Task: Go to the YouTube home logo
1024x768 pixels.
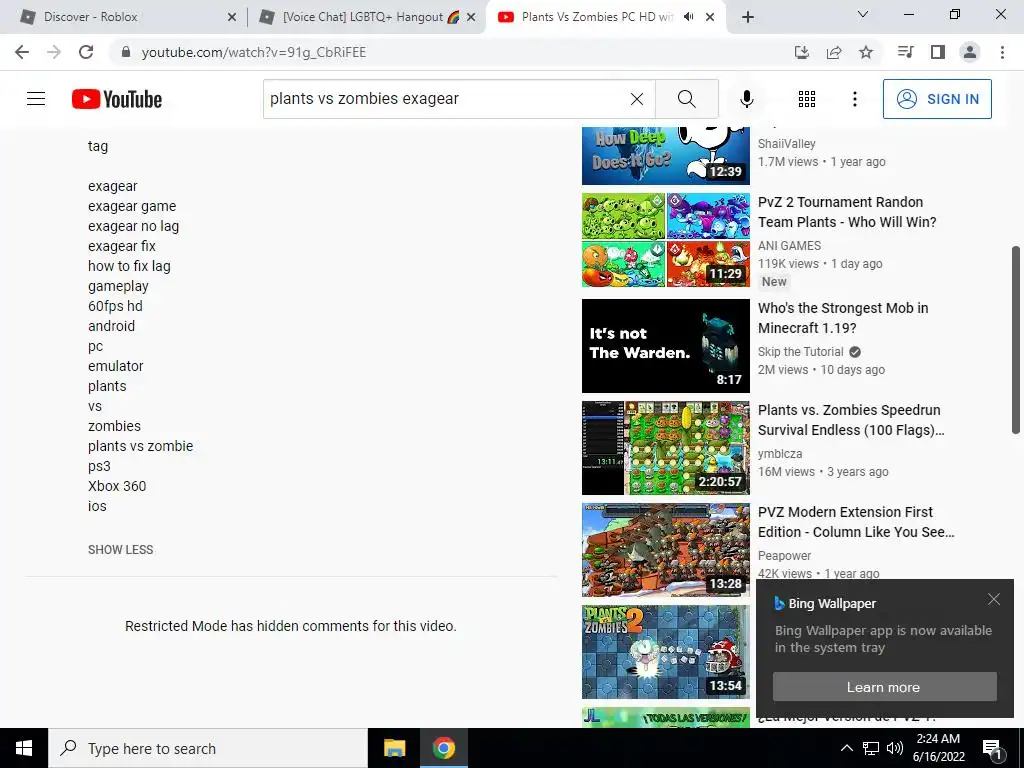Action: click(117, 99)
